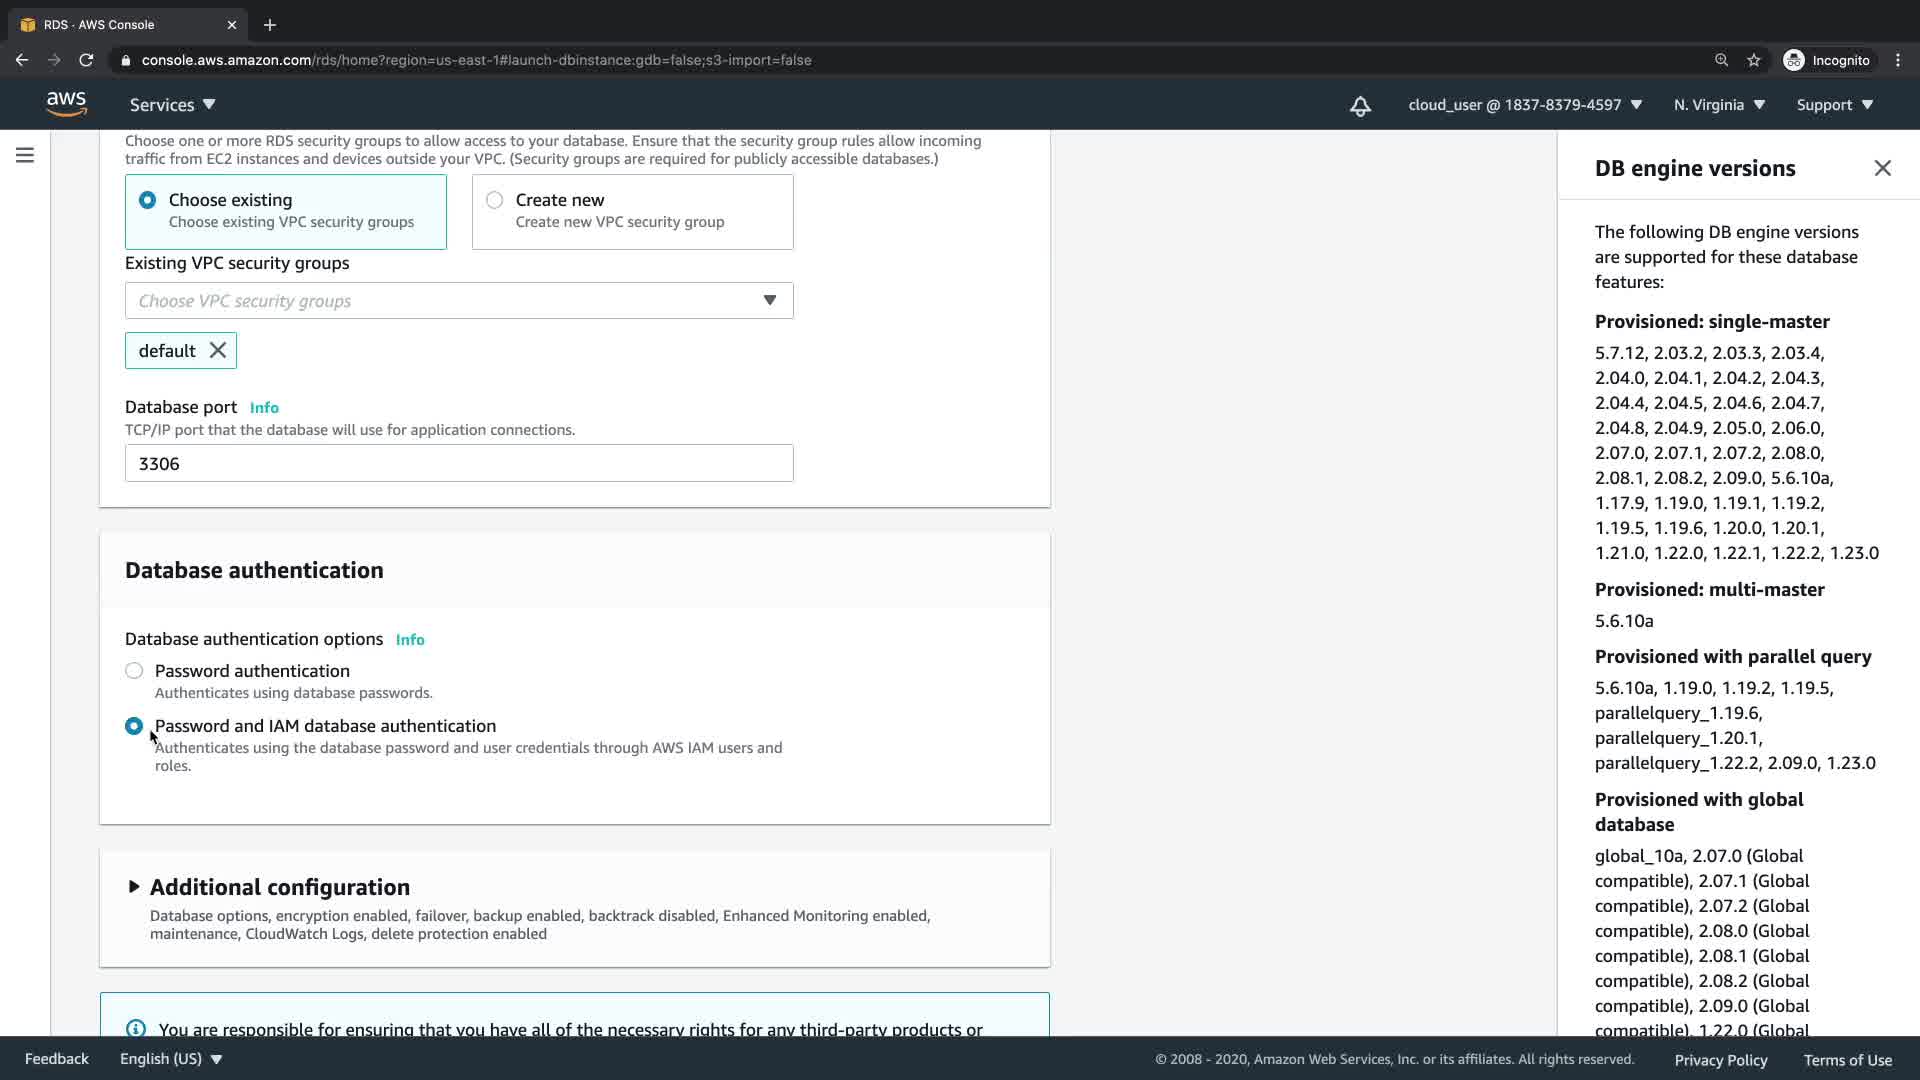Click the browser reload page icon
Screen dimensions: 1920x1080
click(86, 60)
